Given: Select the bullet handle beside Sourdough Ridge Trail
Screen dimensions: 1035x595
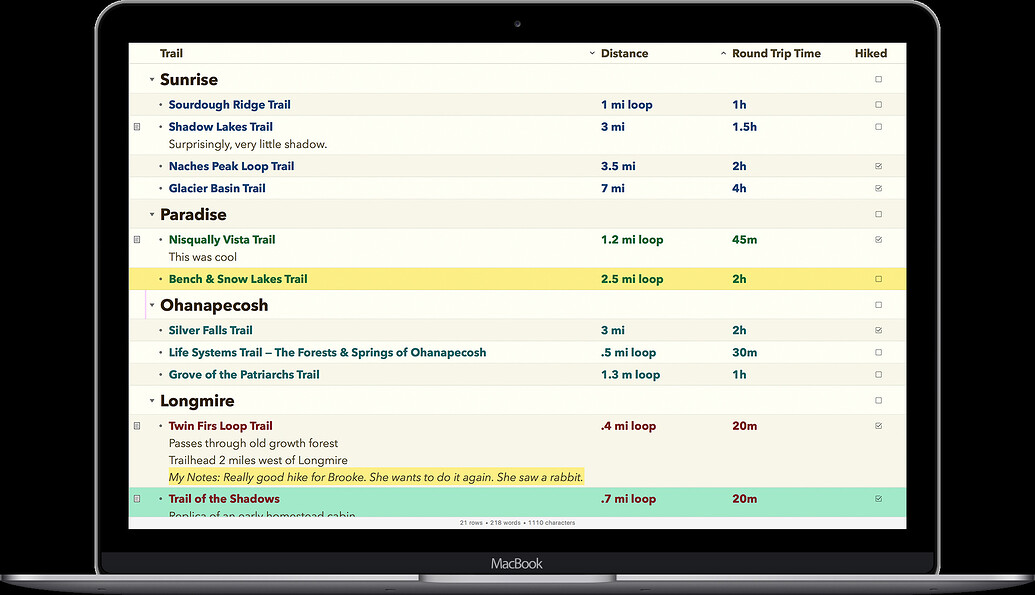Looking at the screenshot, I should (158, 104).
